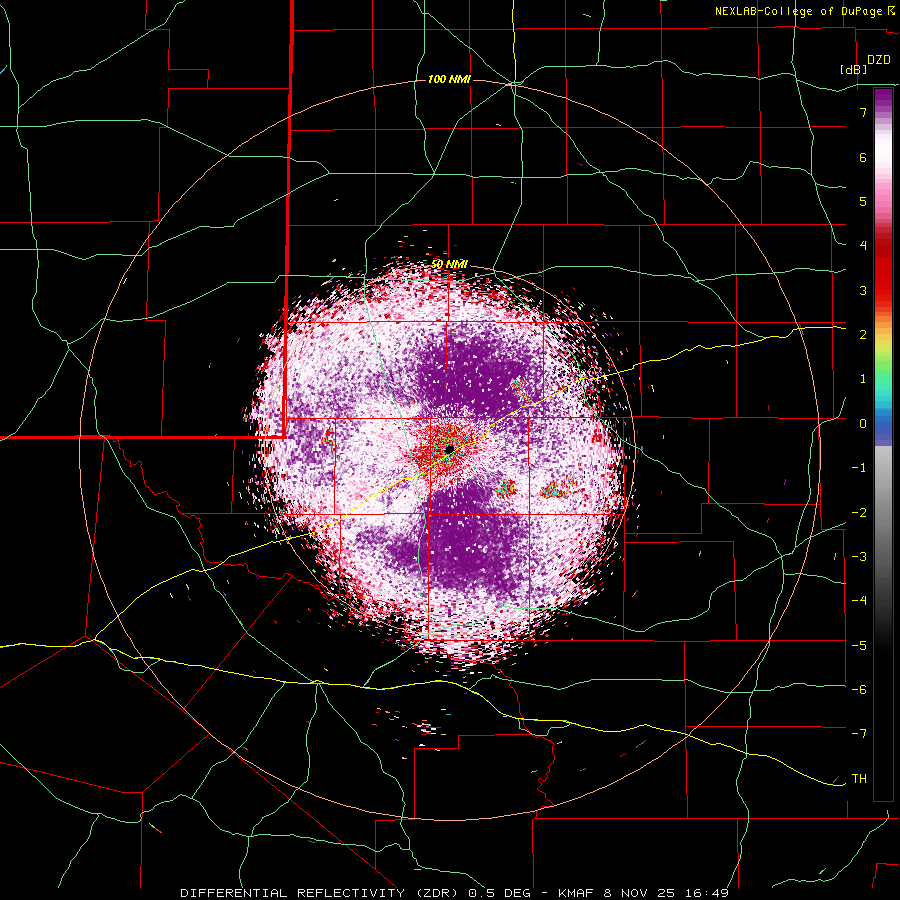Viewport: 900px width, 900px height.
Task: Click the -5 value on the color scale
Action: (x=859, y=646)
